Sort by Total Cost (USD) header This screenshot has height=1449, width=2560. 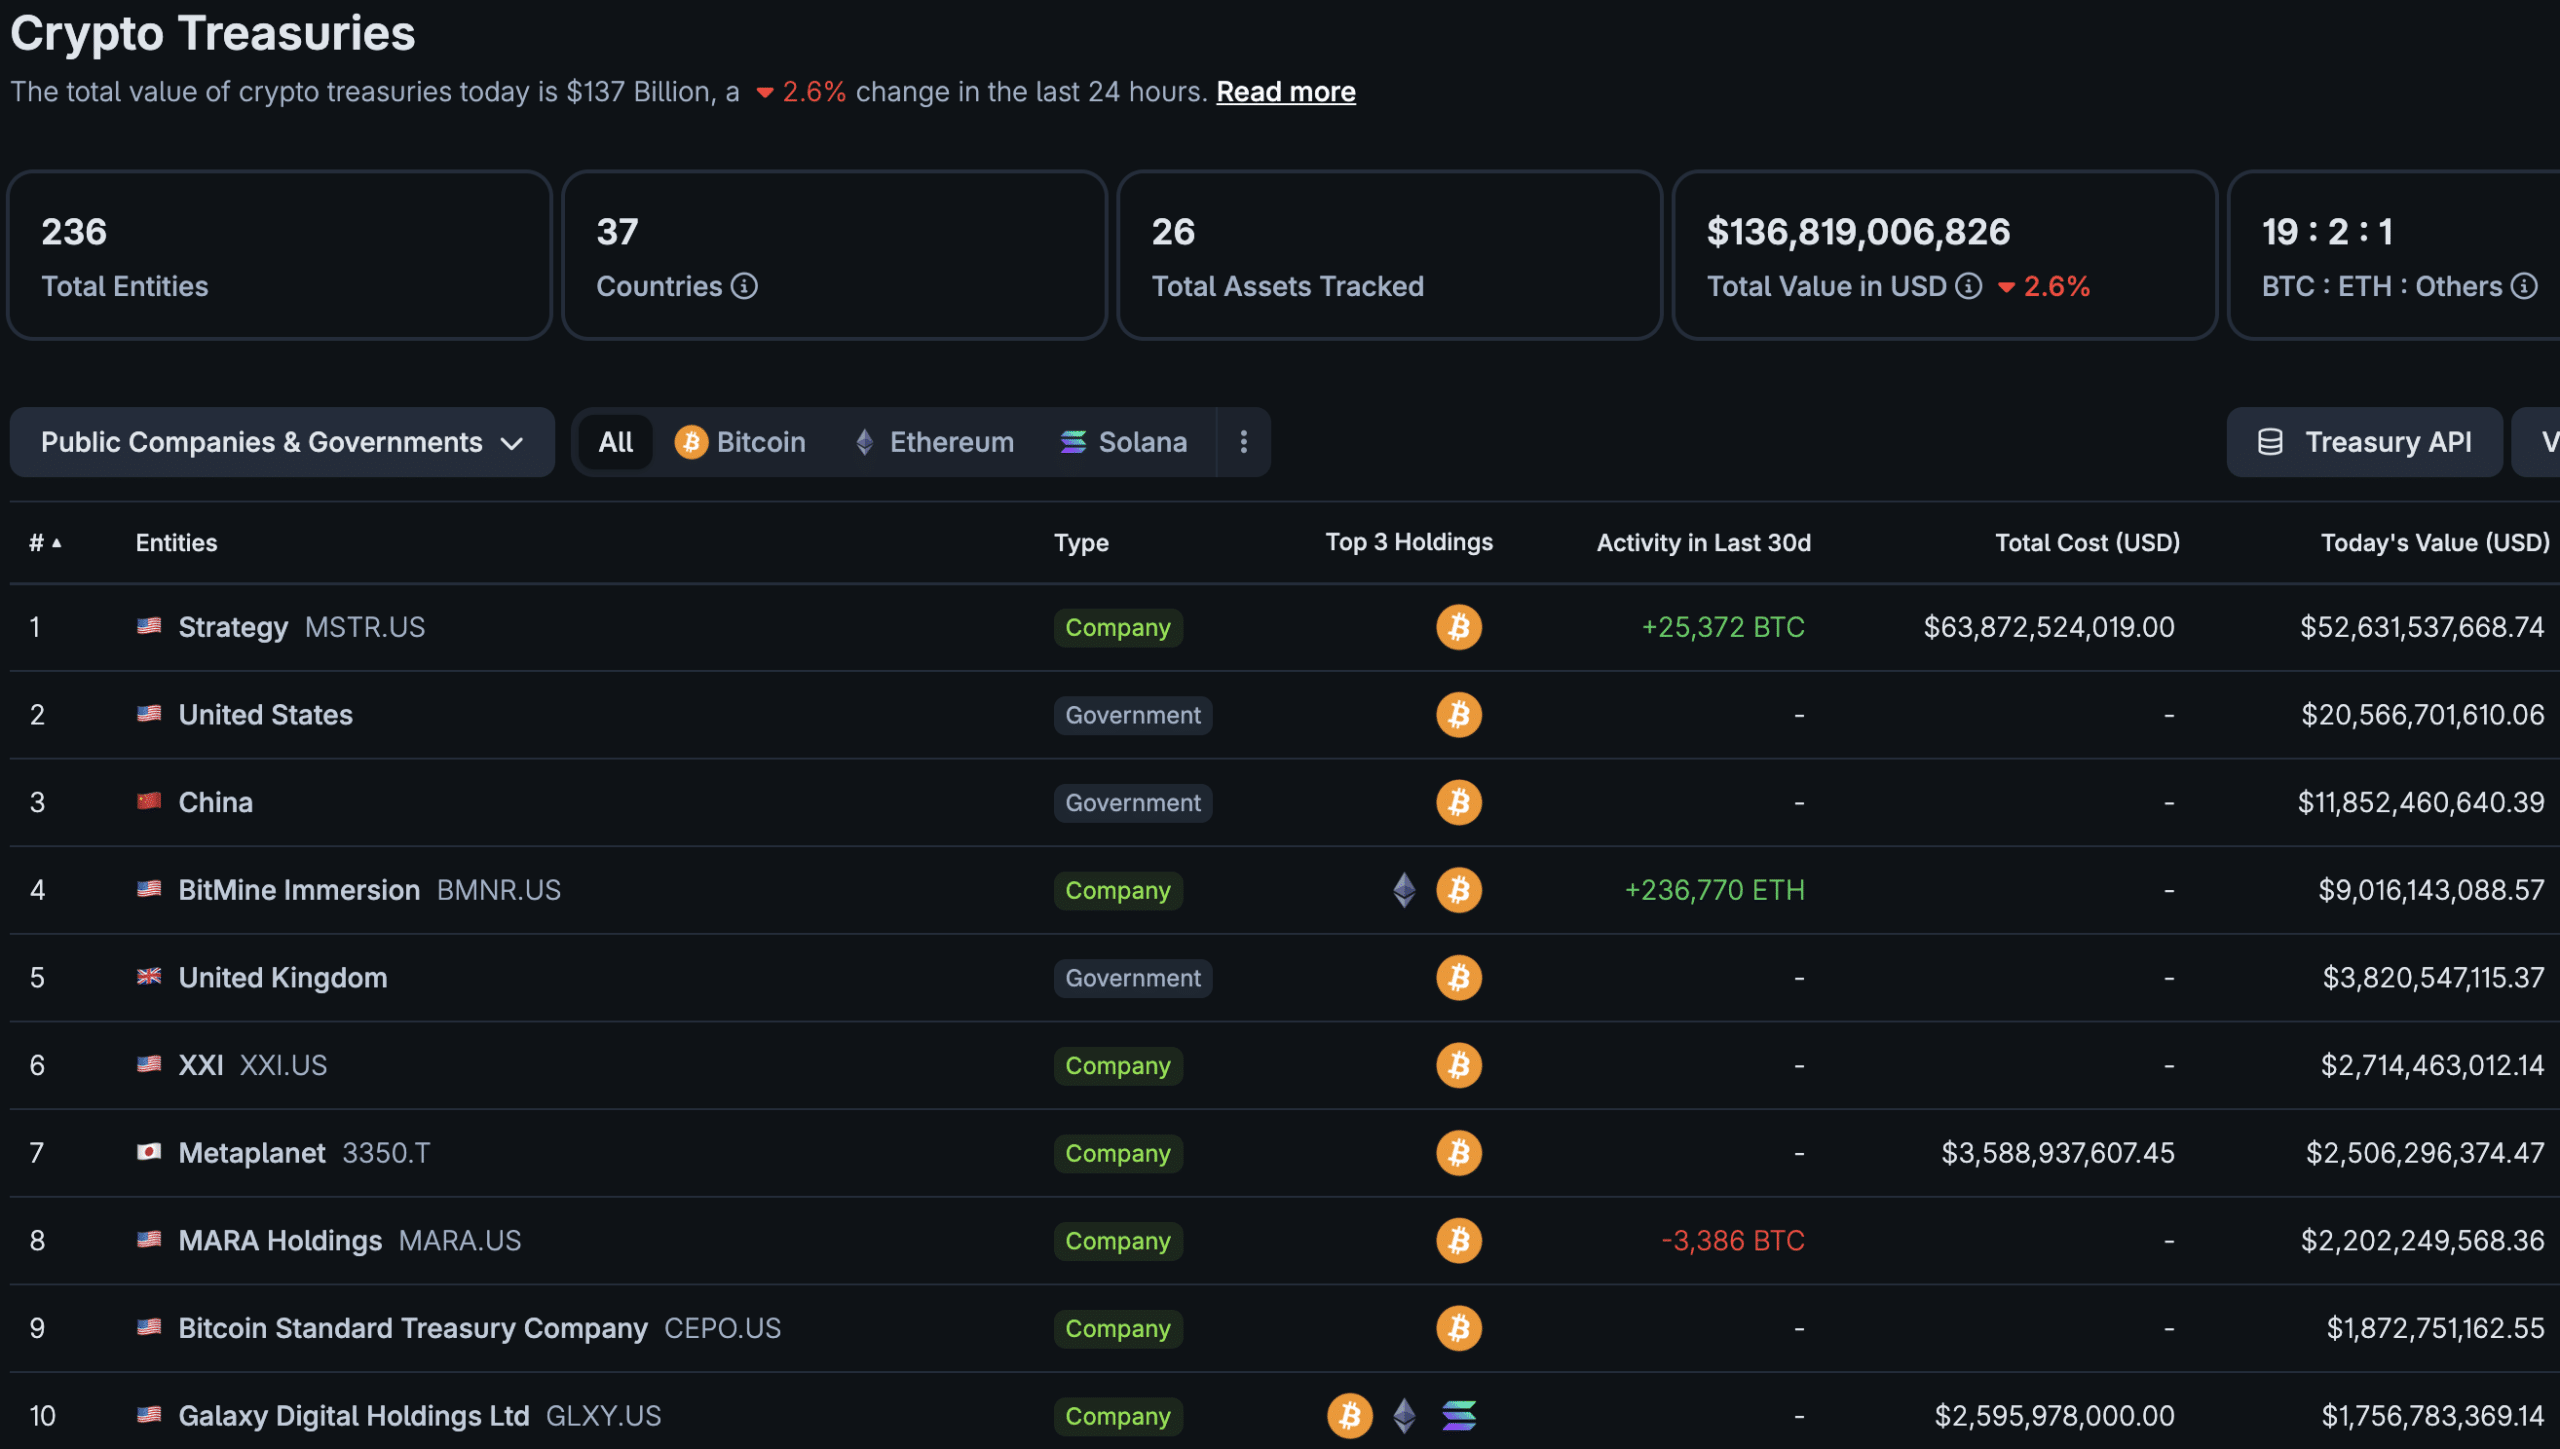coord(2087,543)
